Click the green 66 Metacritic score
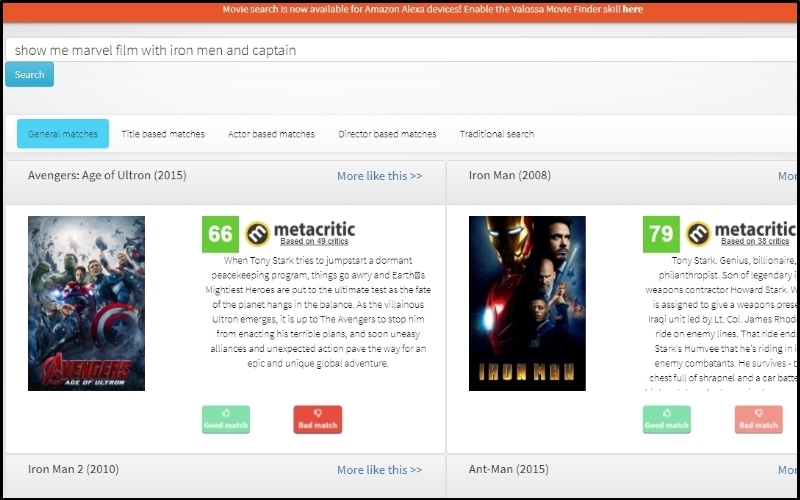Viewport: 800px width, 500px height. click(x=220, y=234)
